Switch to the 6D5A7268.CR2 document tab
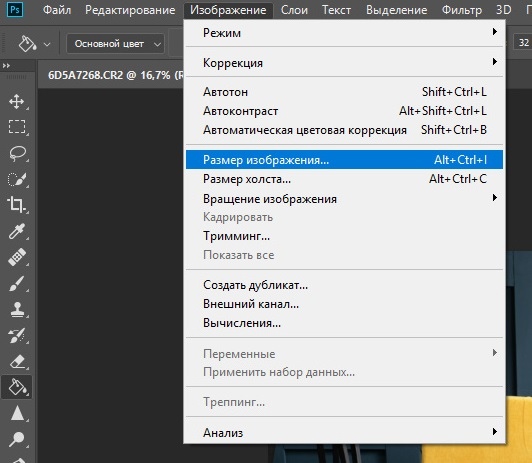 pyautogui.click(x=111, y=75)
